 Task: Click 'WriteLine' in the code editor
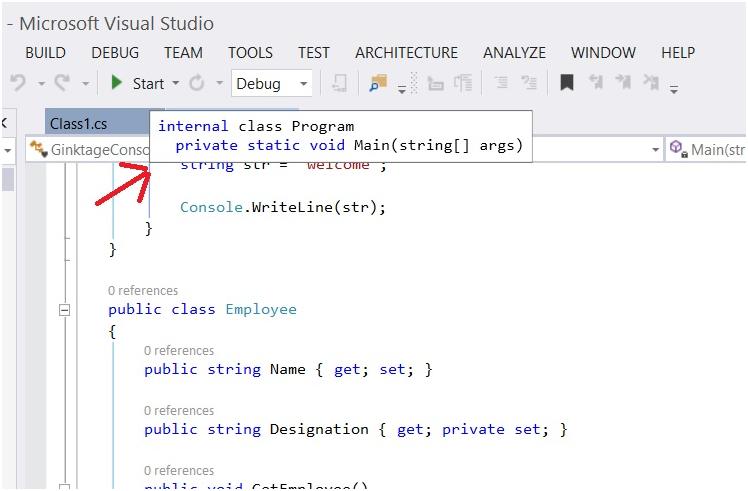click(292, 207)
